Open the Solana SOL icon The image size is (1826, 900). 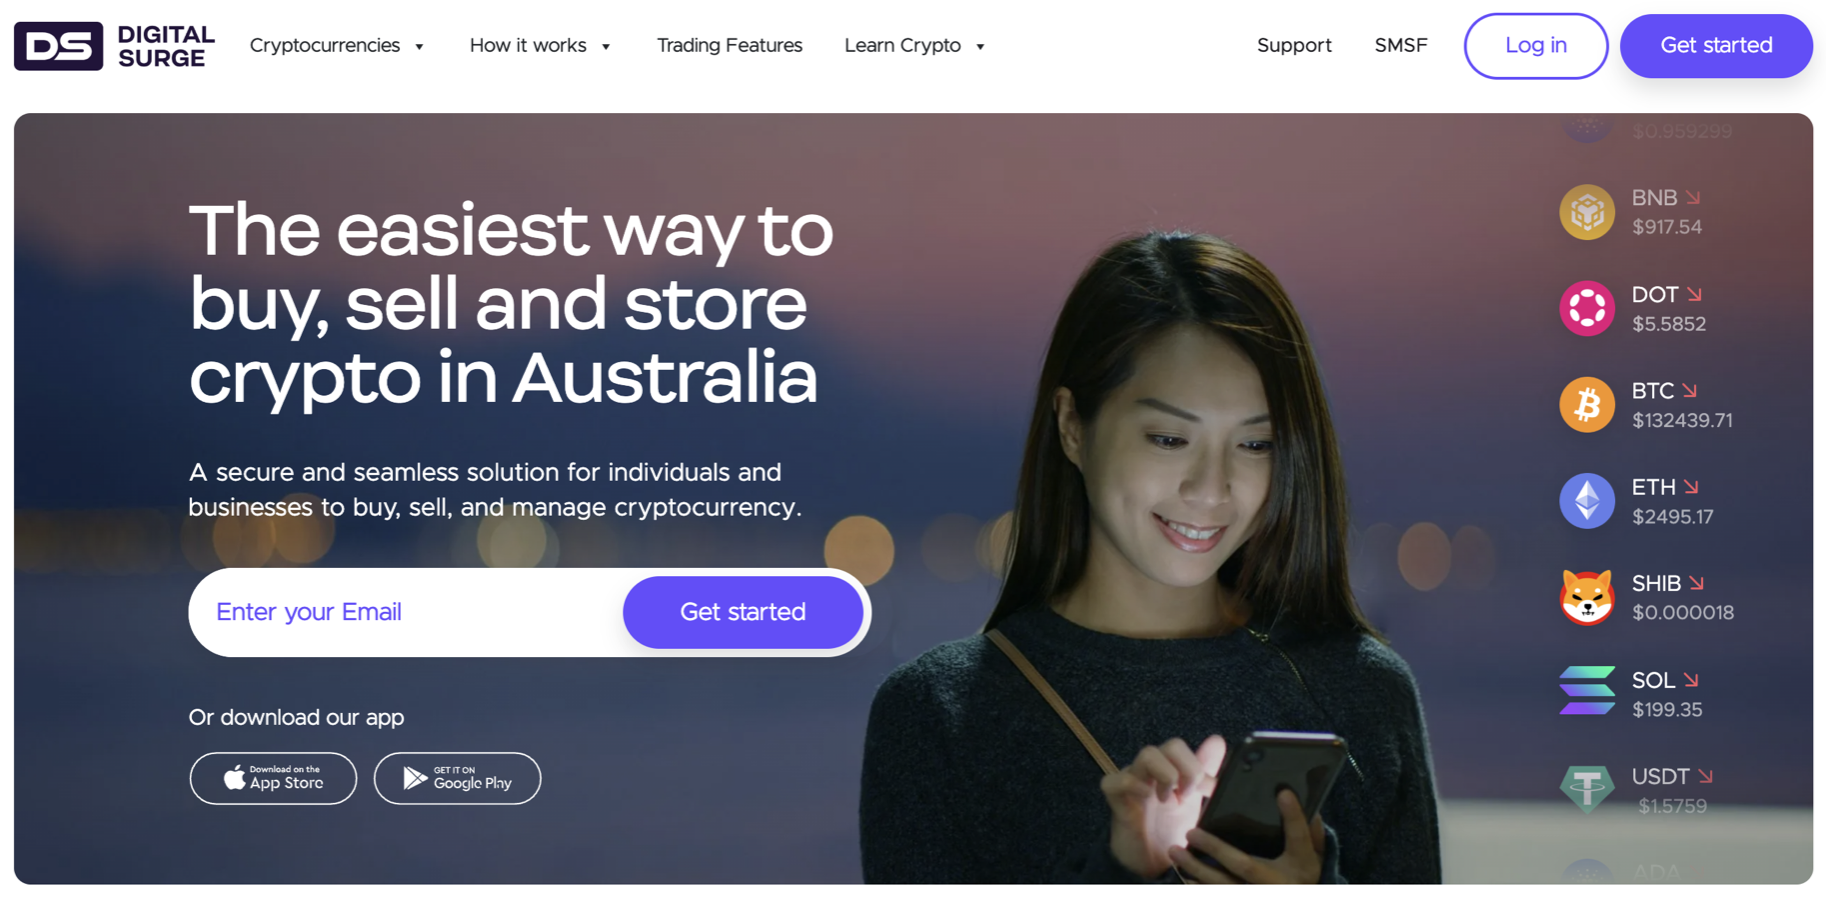1587,691
